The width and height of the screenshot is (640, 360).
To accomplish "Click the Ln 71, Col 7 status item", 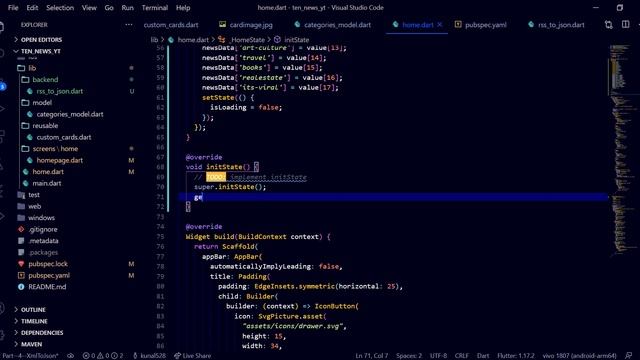I will pyautogui.click(x=371, y=356).
